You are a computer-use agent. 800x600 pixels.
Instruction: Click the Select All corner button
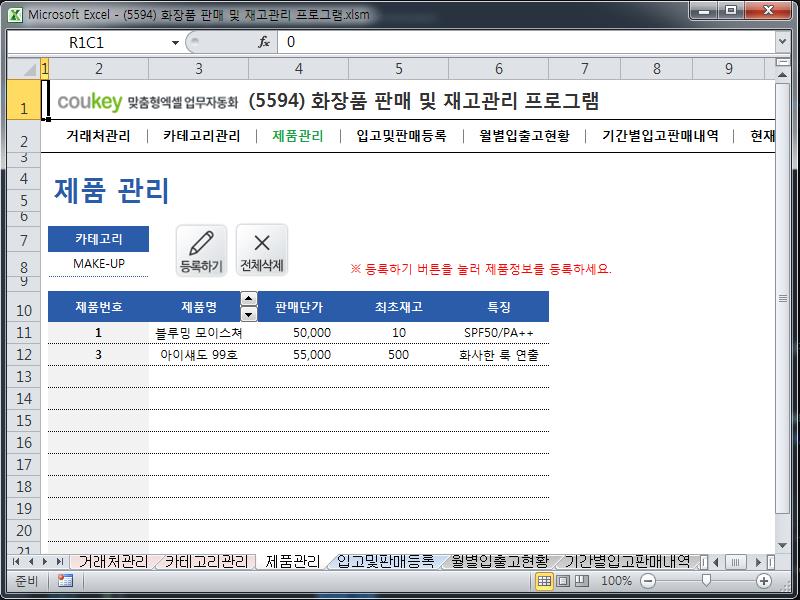point(24,68)
